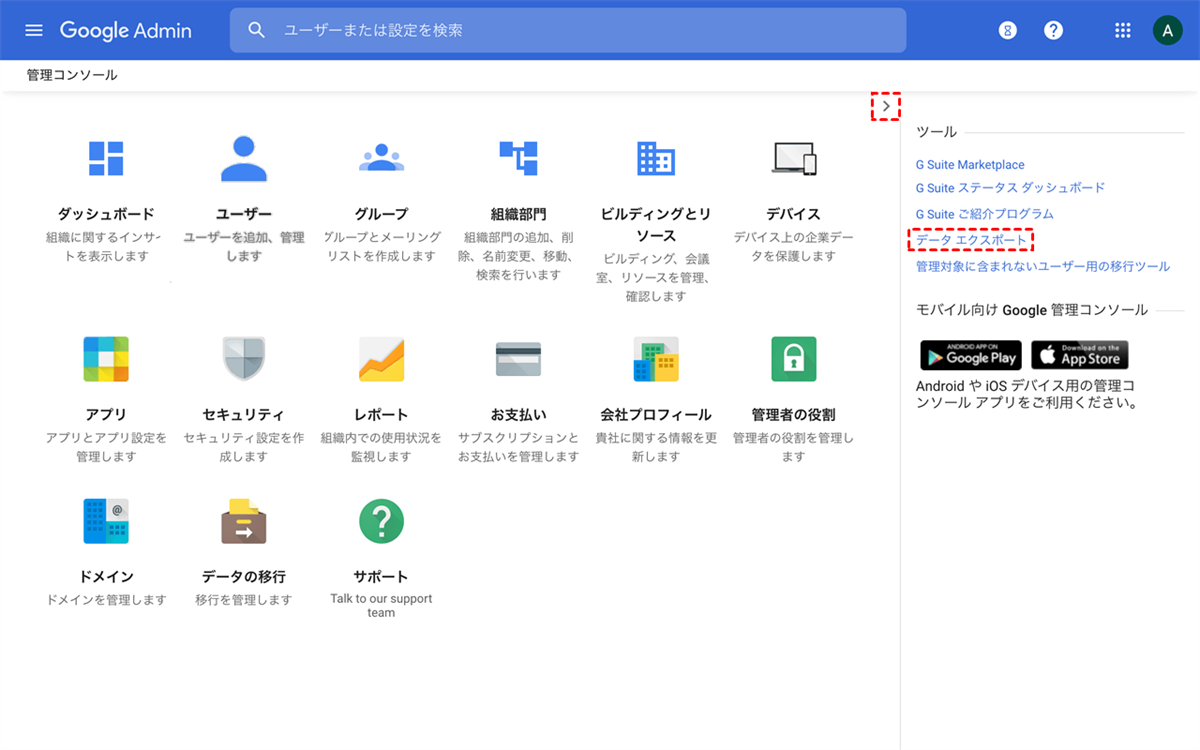The image size is (1200, 750).
Task: Open the ビルディングとリソース icon
Action: pyautogui.click(x=656, y=158)
